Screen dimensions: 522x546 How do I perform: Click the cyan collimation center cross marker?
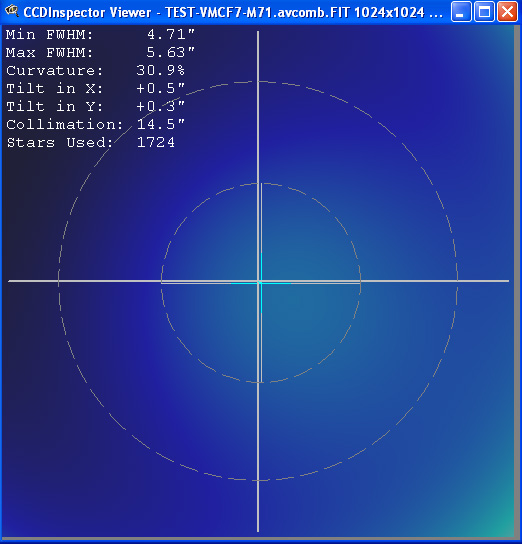[261, 283]
